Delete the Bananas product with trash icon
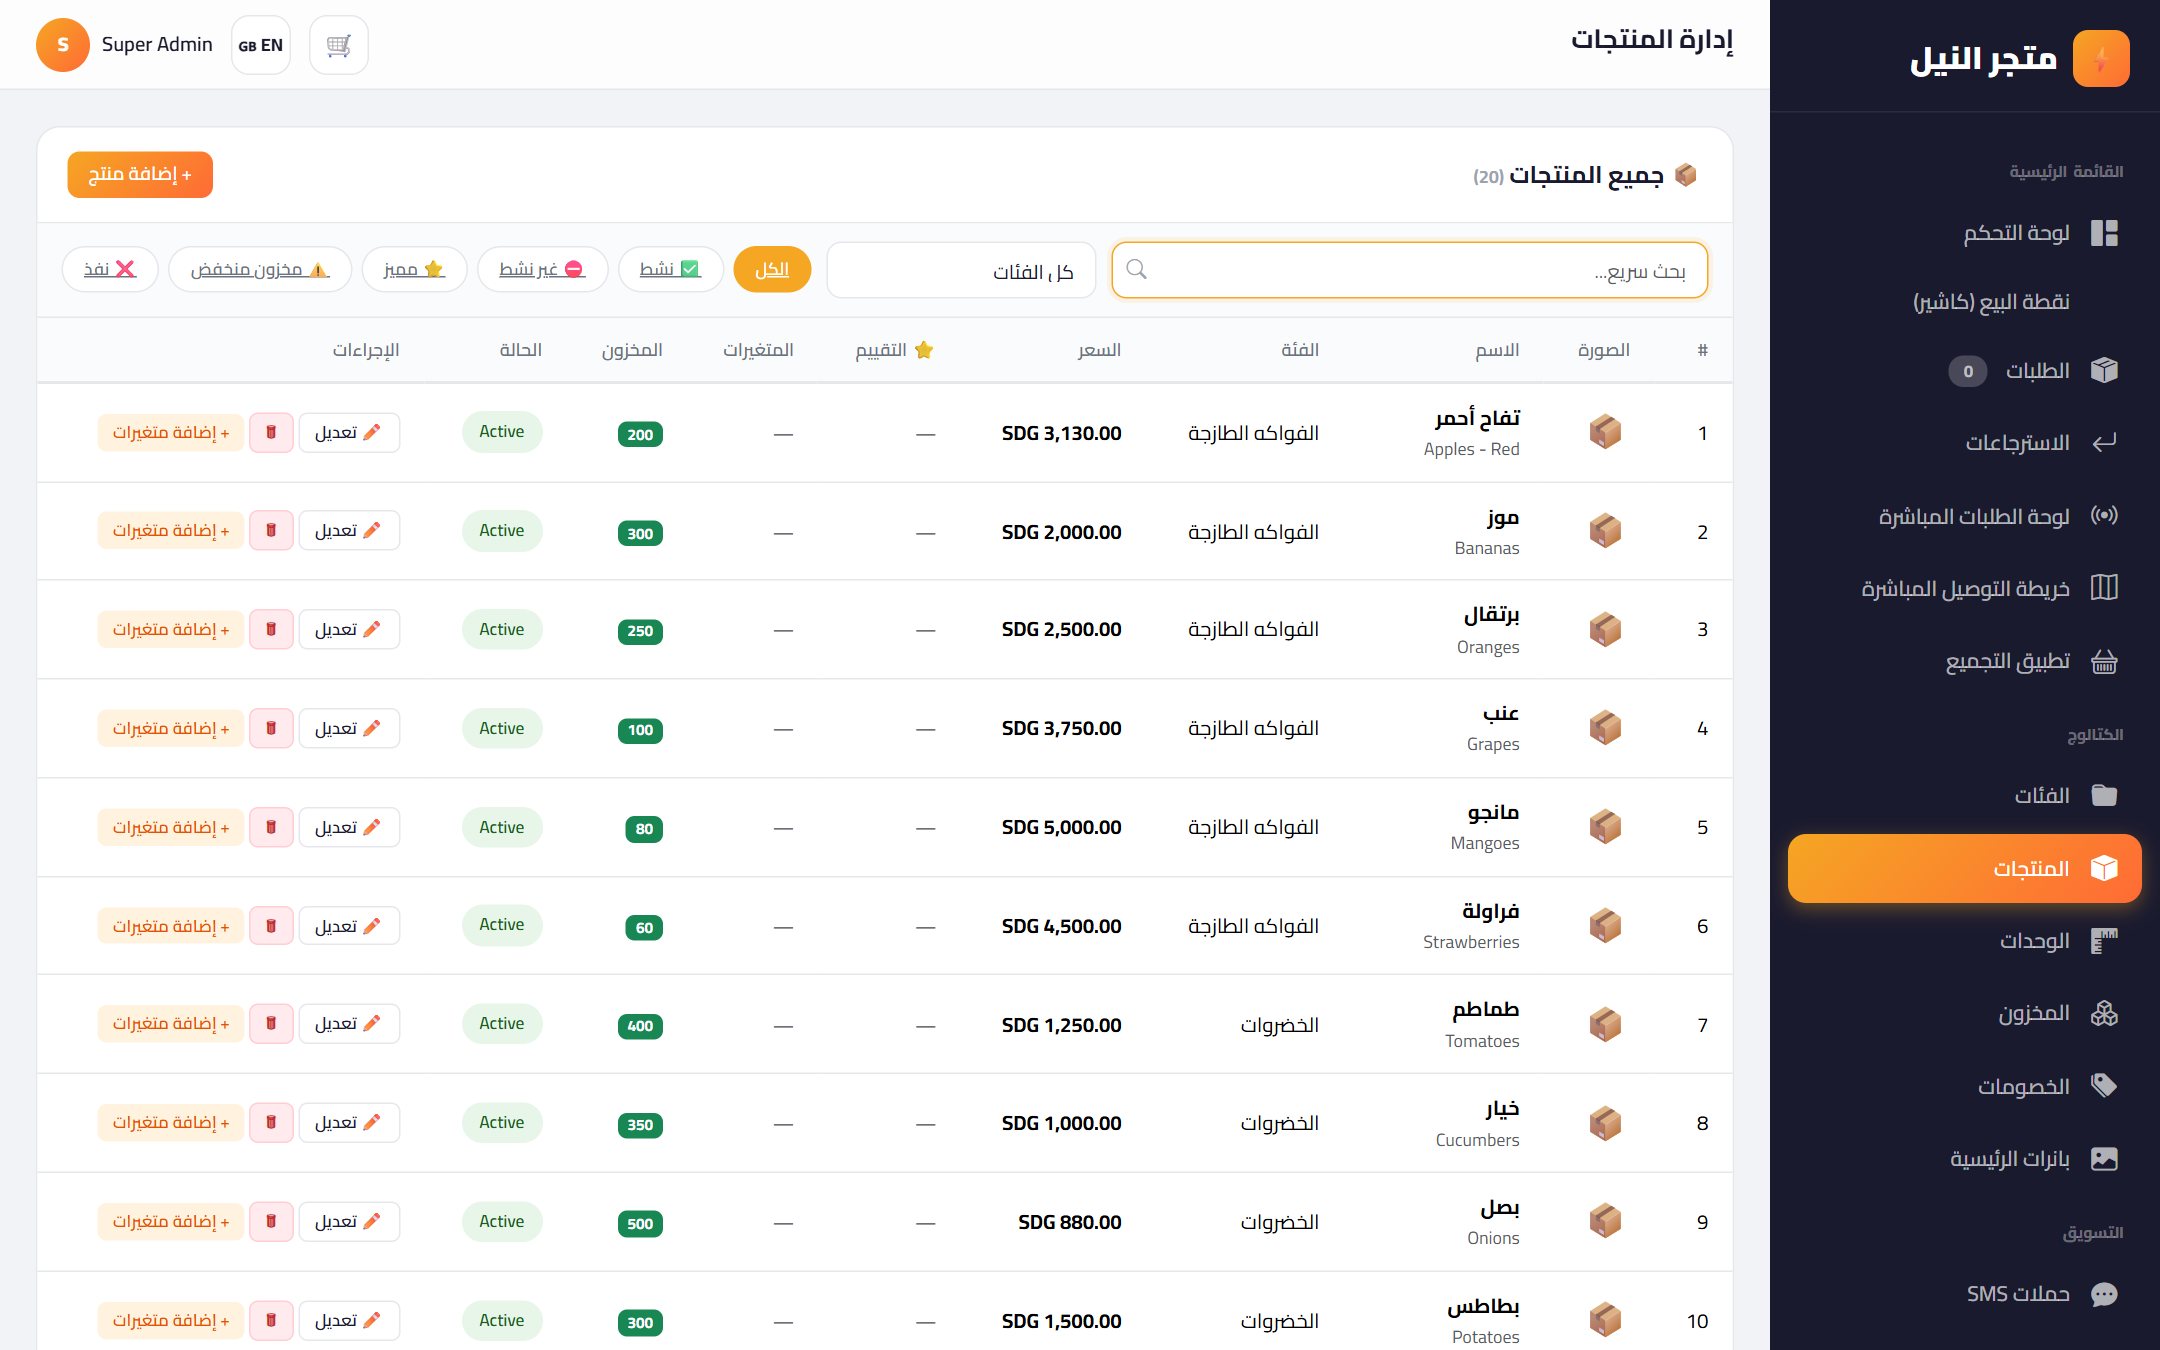This screenshot has width=2160, height=1350. pyautogui.click(x=271, y=531)
